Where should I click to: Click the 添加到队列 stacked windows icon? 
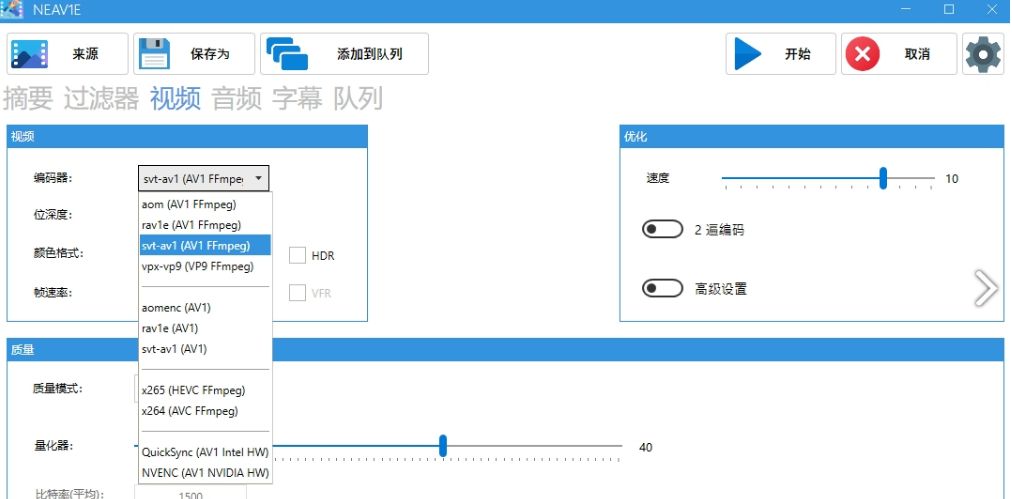(287, 54)
